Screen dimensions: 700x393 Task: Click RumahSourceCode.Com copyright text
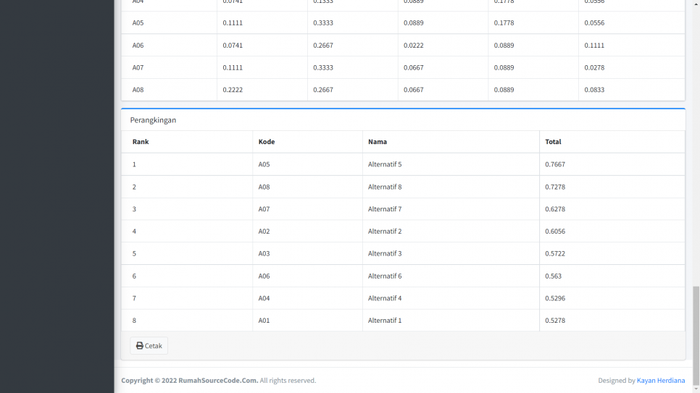(x=218, y=380)
